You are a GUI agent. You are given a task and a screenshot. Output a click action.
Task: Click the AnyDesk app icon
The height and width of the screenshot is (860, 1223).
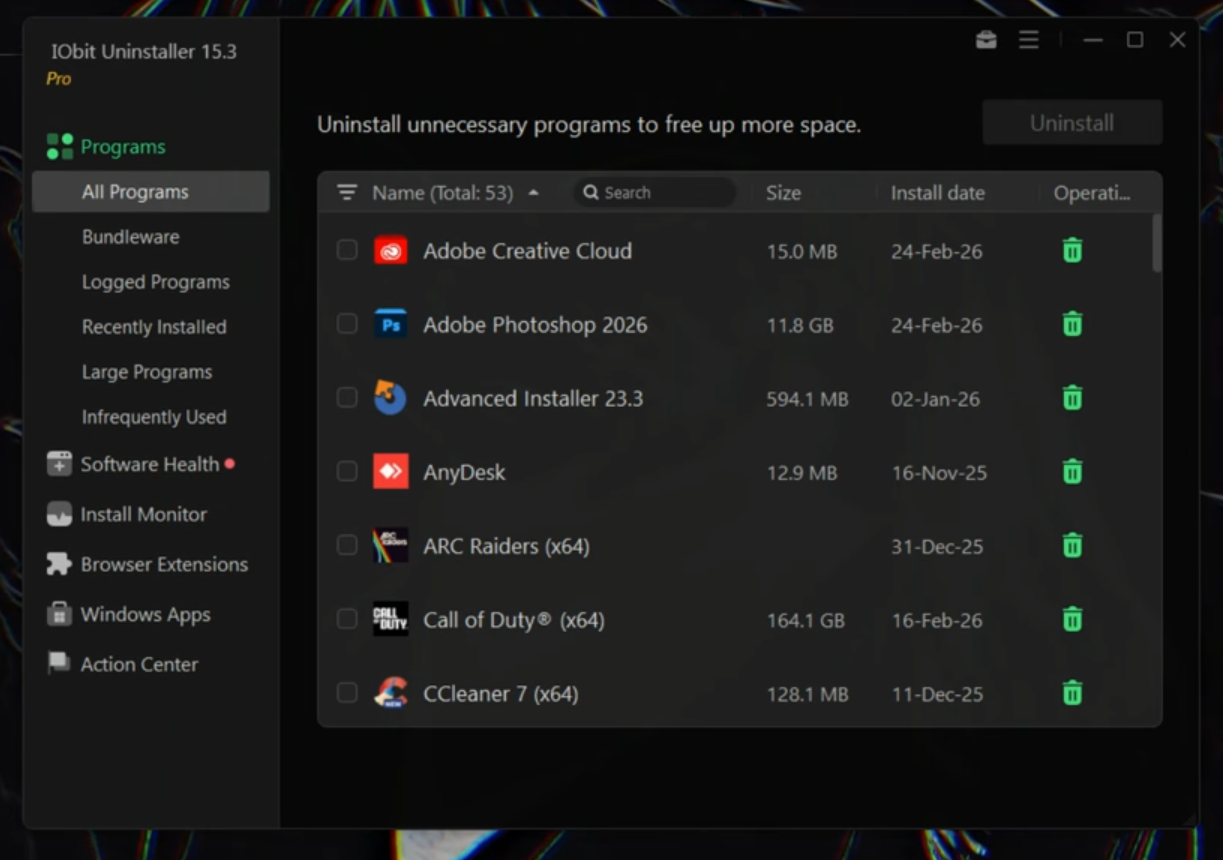390,472
